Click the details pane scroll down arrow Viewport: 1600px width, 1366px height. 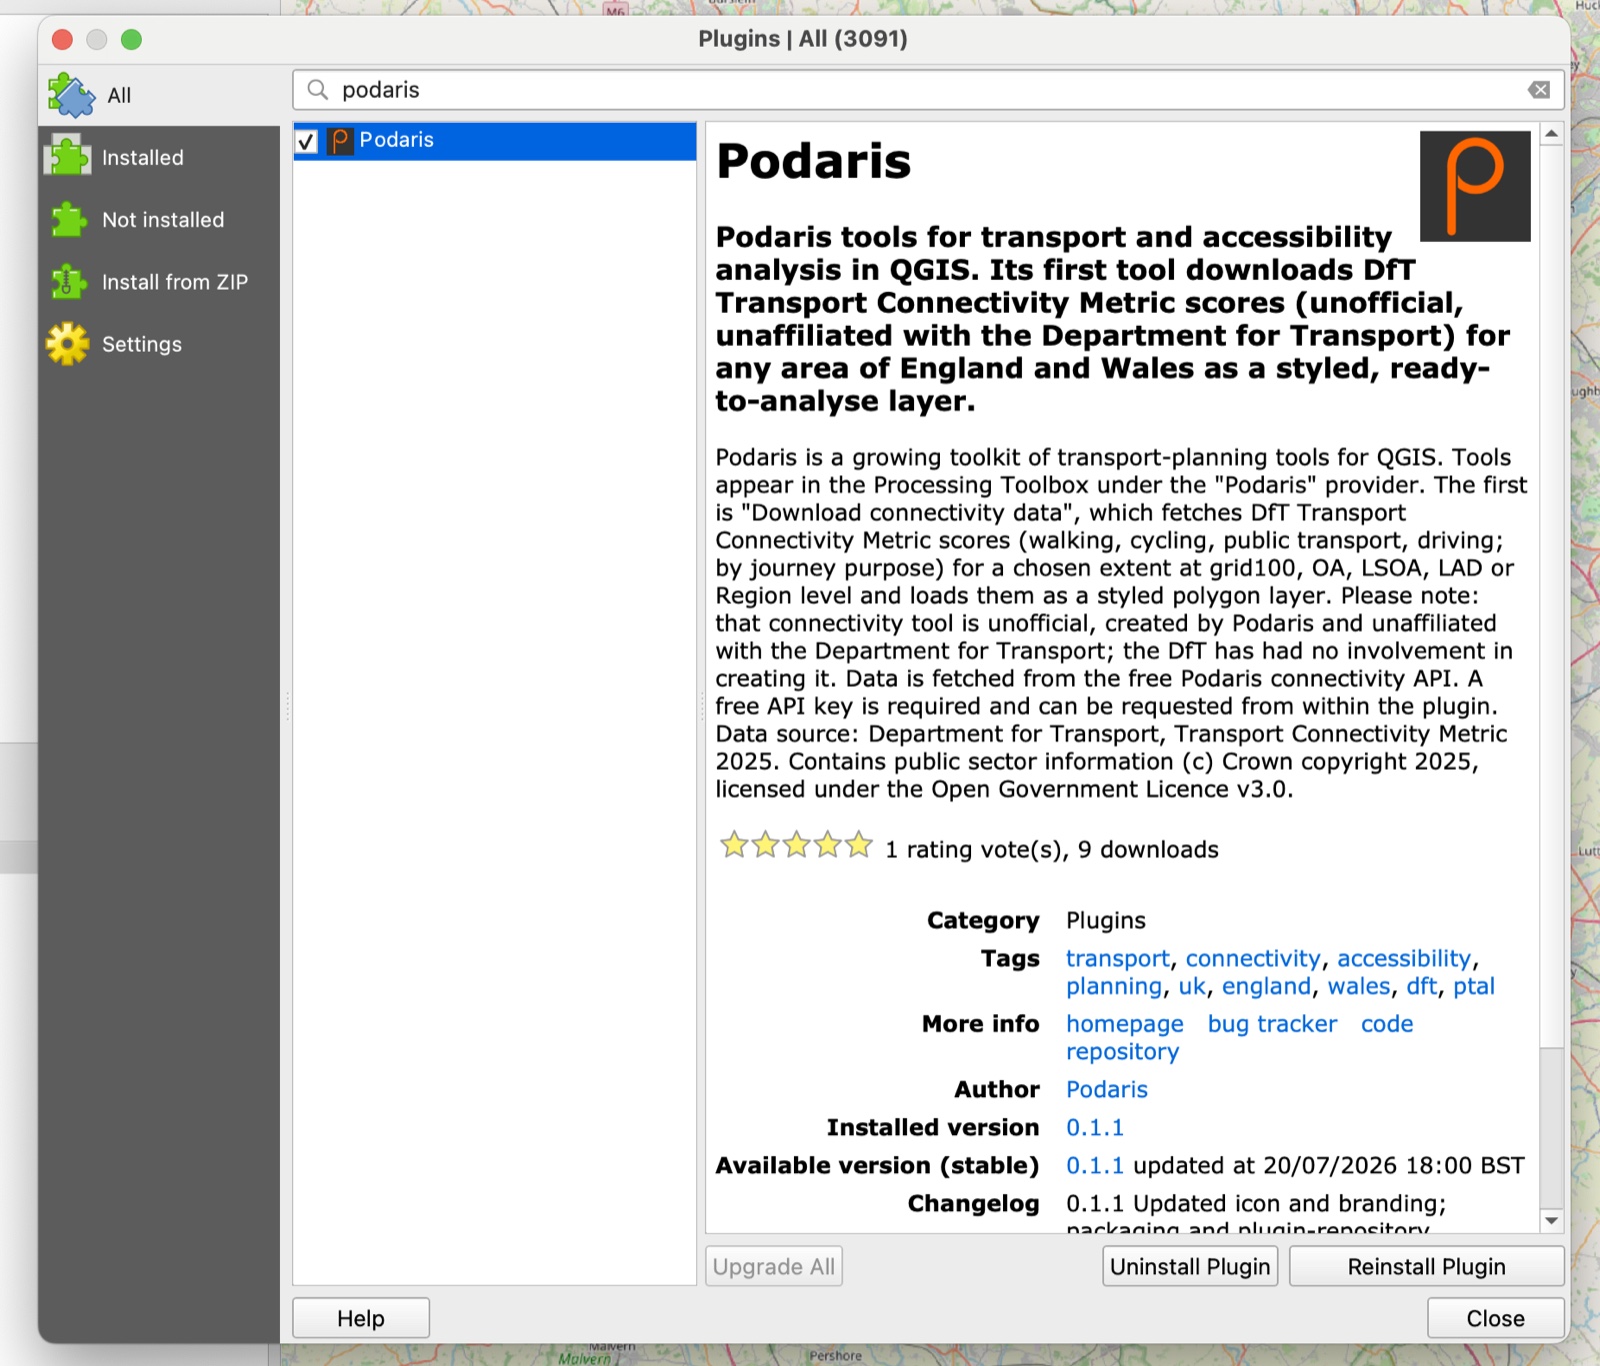(x=1551, y=1220)
